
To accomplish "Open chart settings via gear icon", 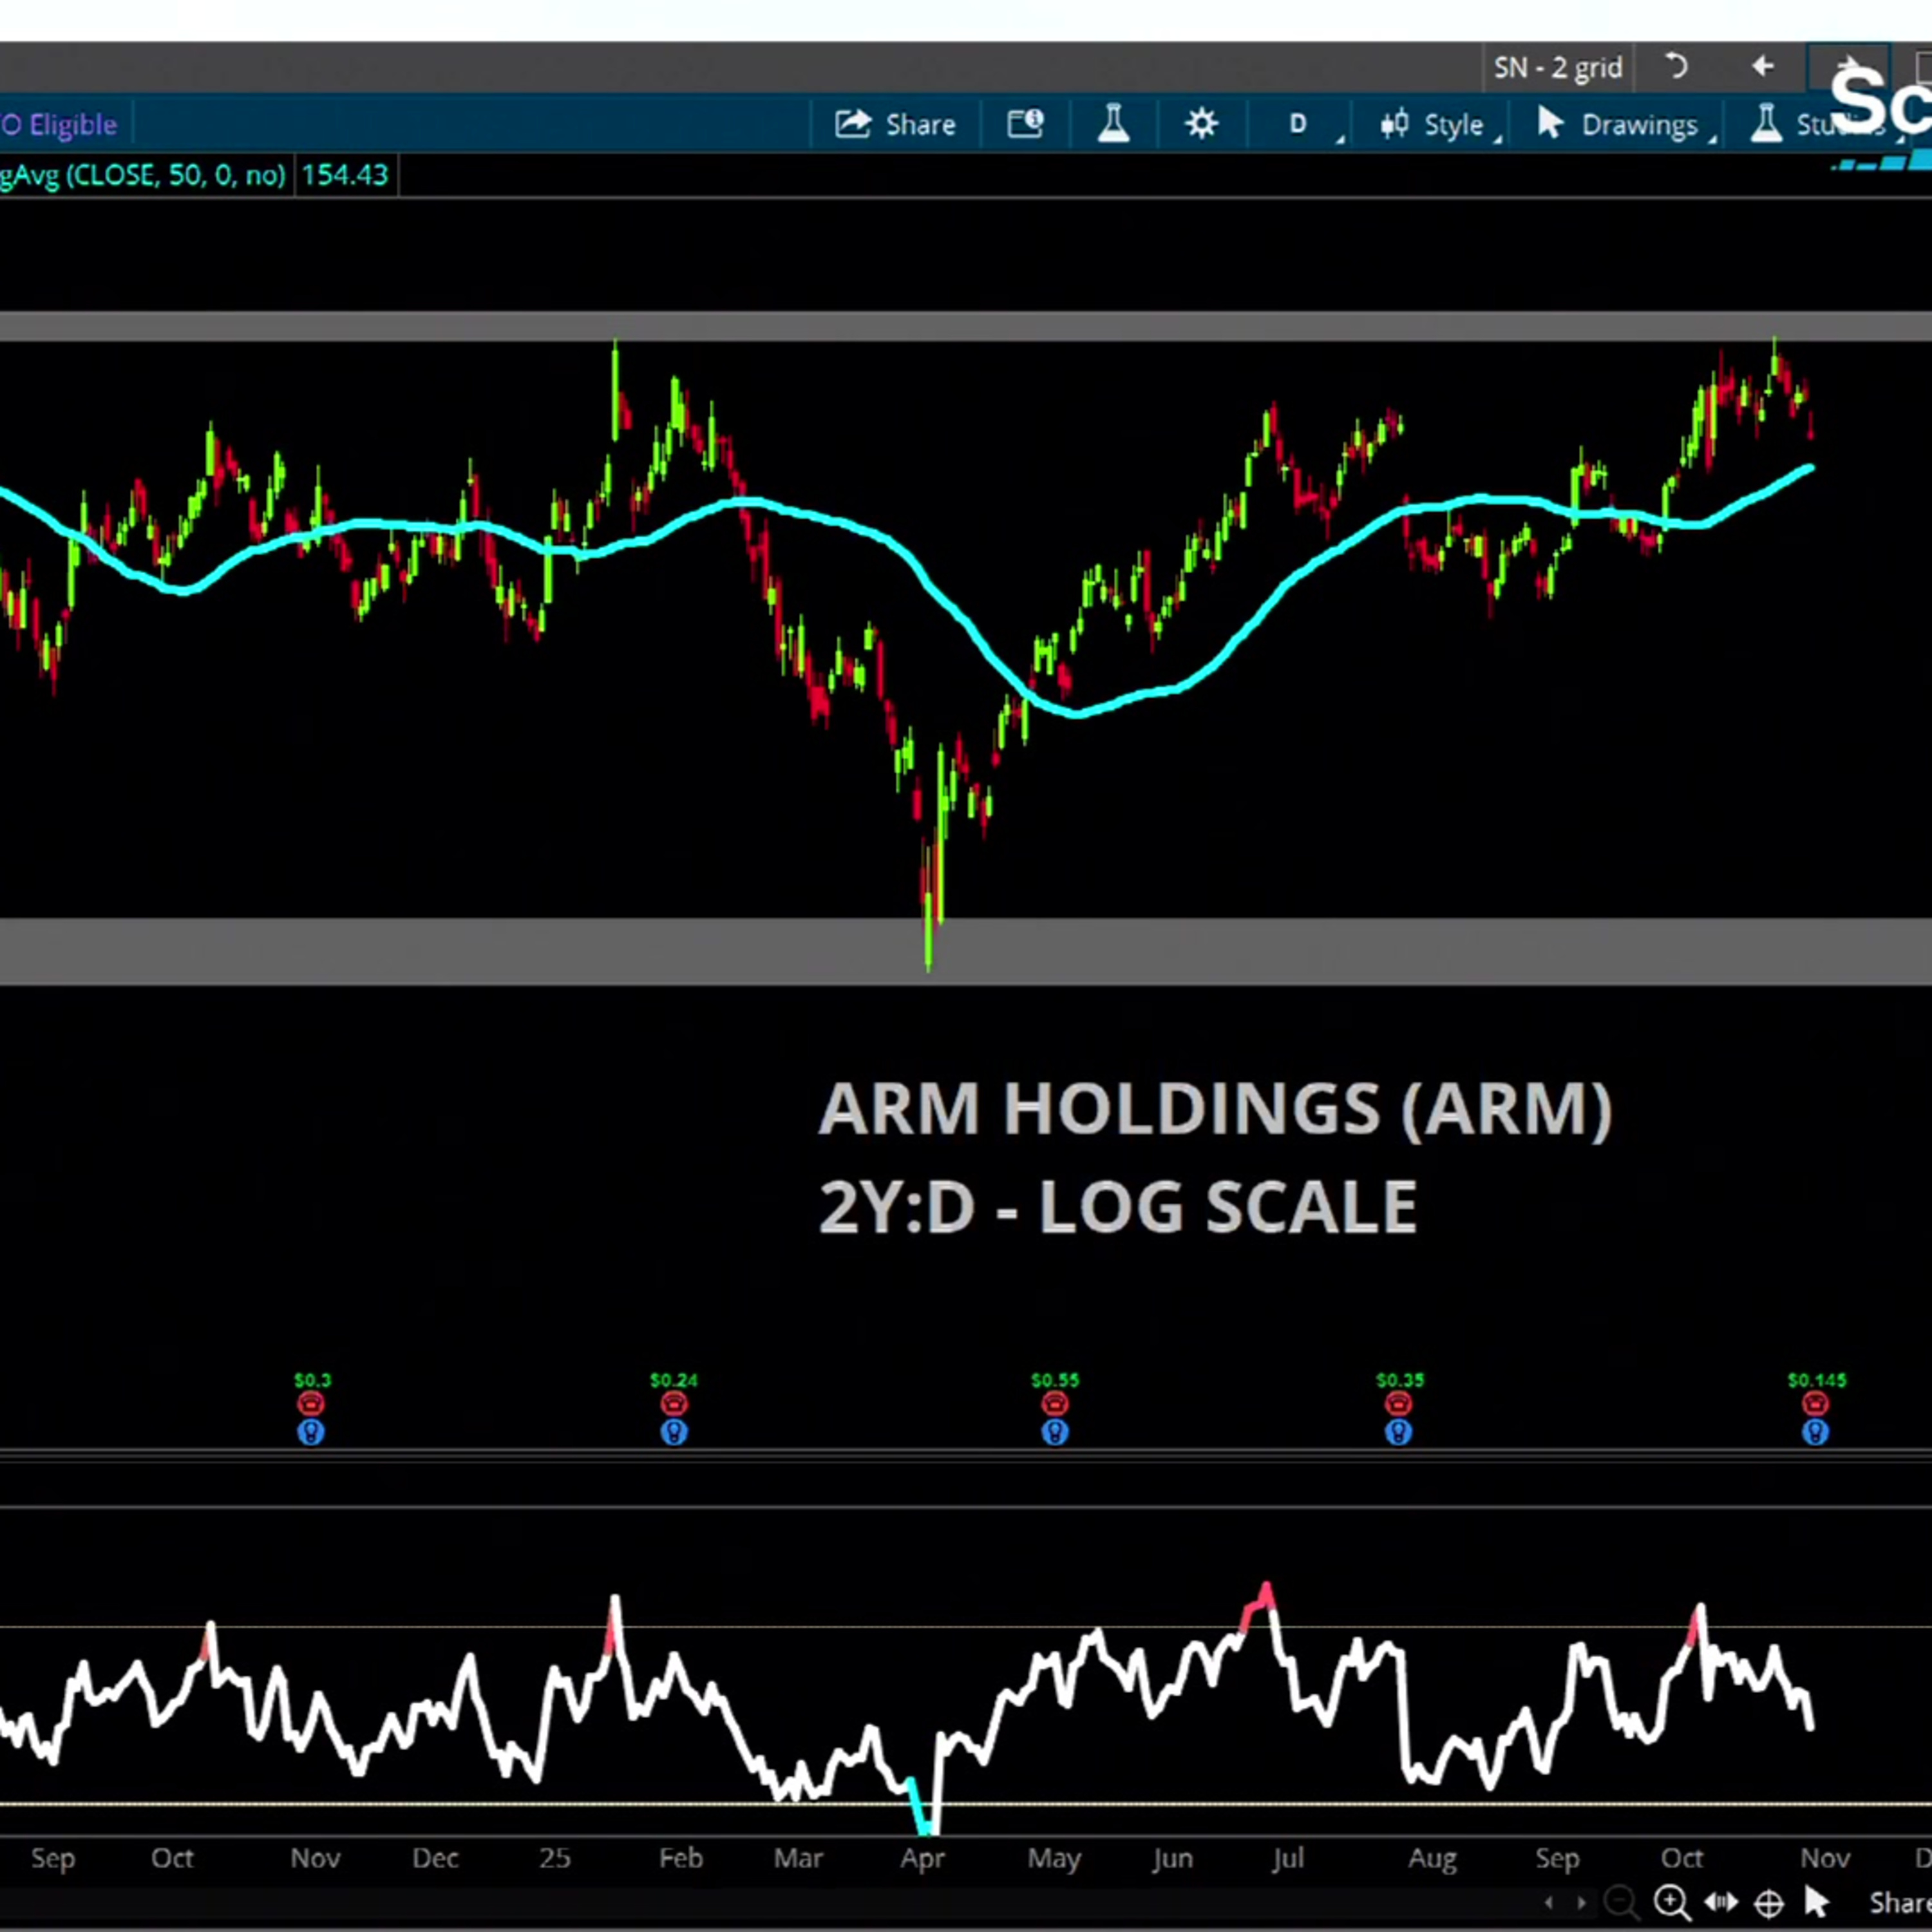I will [x=1202, y=123].
